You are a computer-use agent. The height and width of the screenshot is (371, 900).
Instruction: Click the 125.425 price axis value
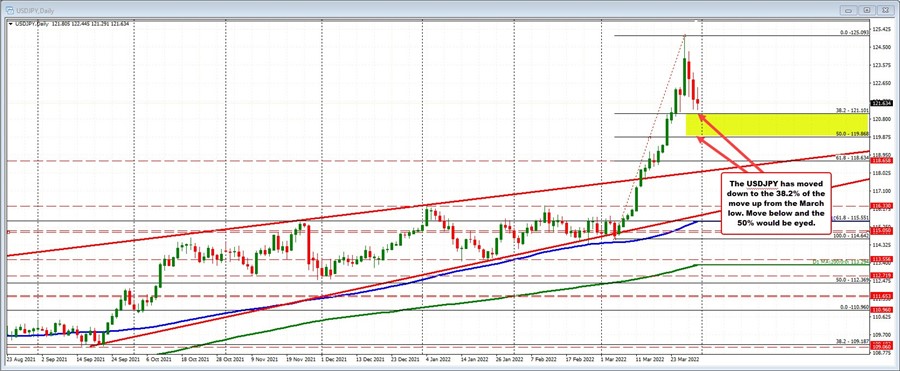882,29
